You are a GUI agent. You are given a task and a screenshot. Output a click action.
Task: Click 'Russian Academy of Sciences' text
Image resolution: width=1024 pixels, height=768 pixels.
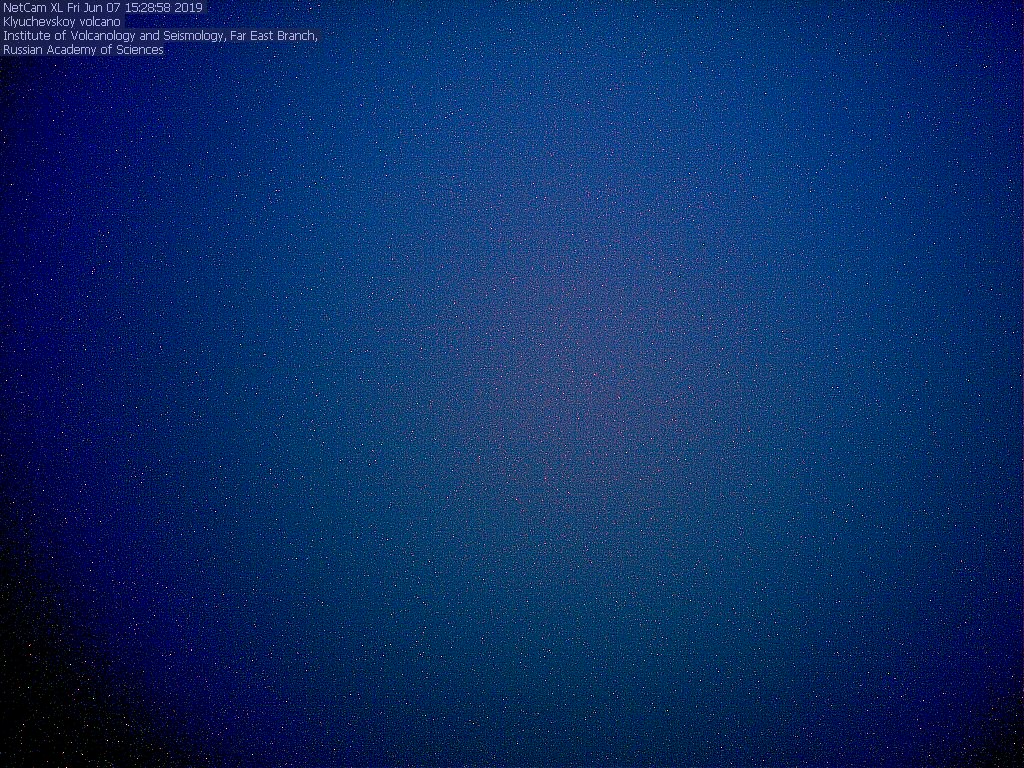coord(84,50)
